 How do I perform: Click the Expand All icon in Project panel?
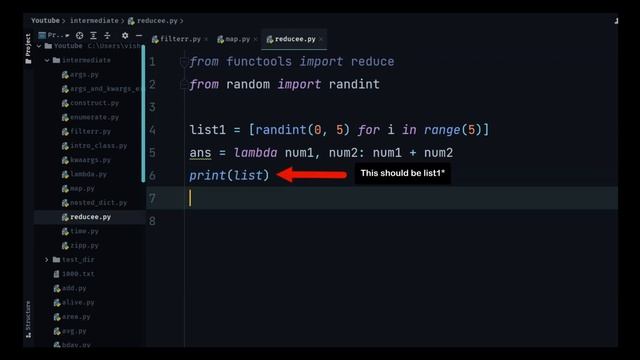pos(93,36)
